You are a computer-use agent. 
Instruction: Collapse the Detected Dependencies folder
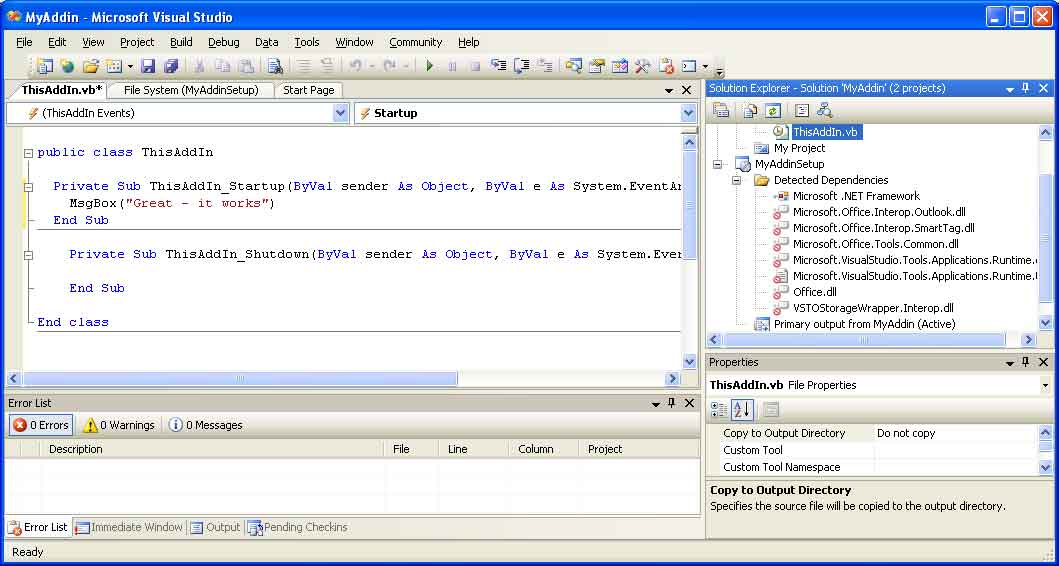(737, 180)
